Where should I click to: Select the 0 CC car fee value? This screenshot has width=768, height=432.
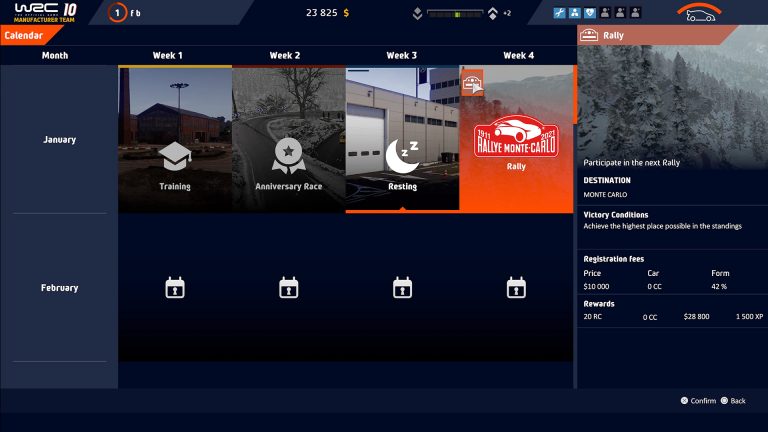point(654,287)
